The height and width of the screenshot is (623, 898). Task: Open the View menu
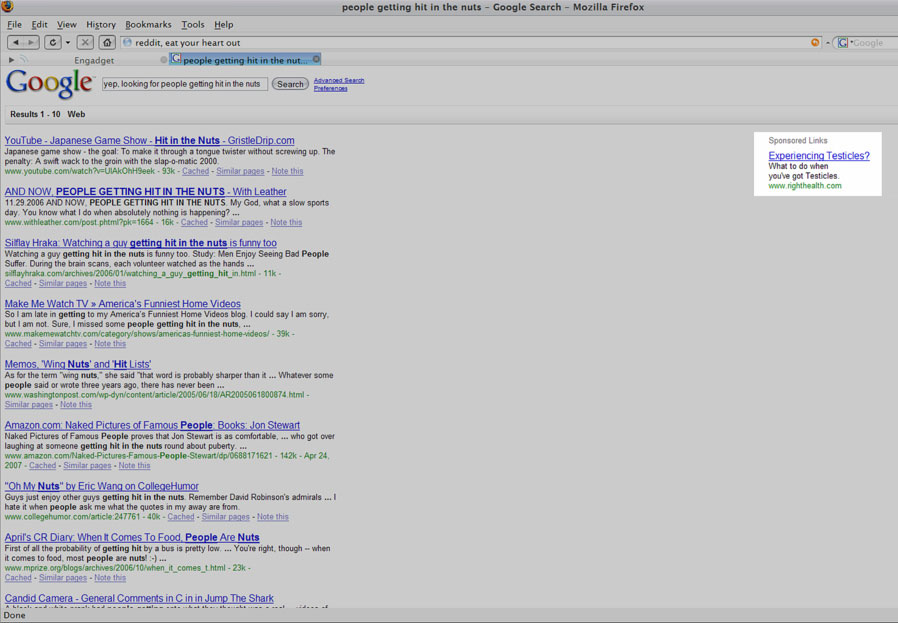click(x=66, y=25)
